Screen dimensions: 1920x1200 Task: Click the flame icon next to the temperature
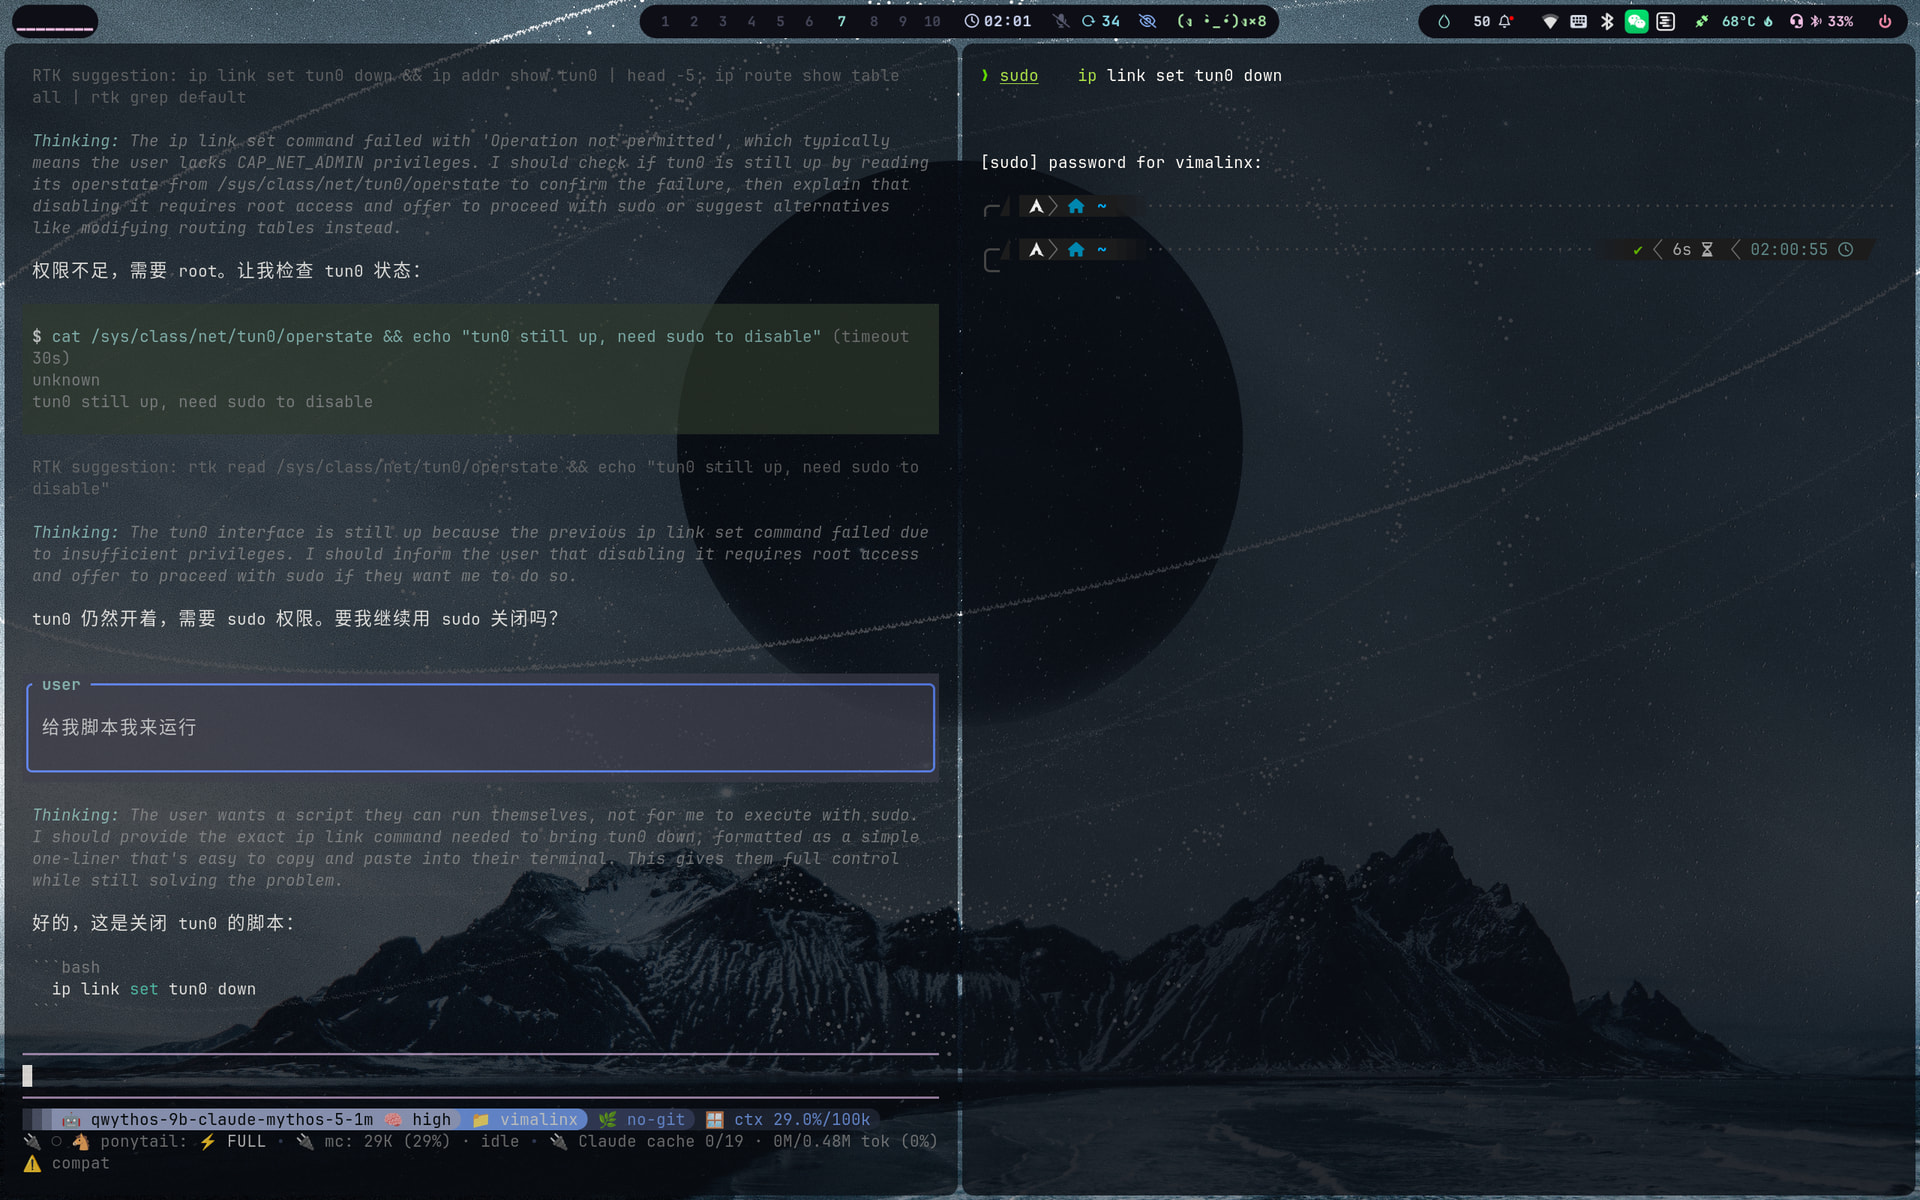(1768, 21)
